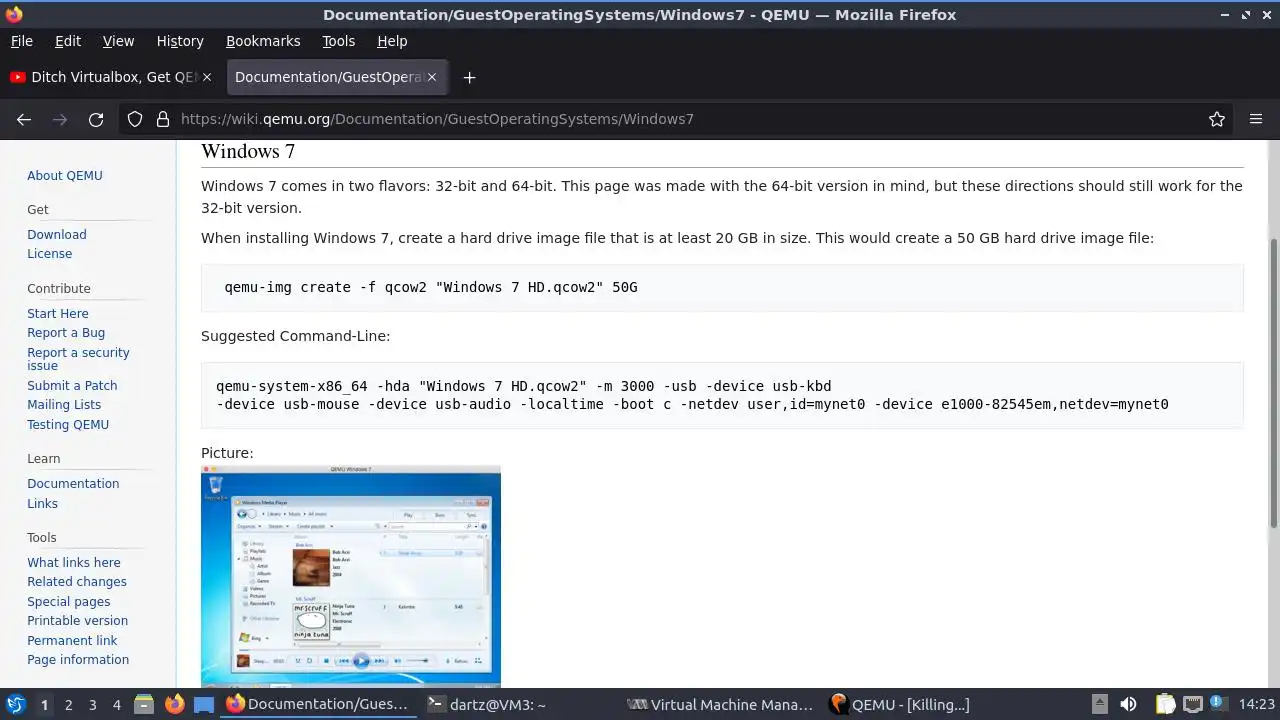Open the update notification tray icon

[x=1219, y=704]
